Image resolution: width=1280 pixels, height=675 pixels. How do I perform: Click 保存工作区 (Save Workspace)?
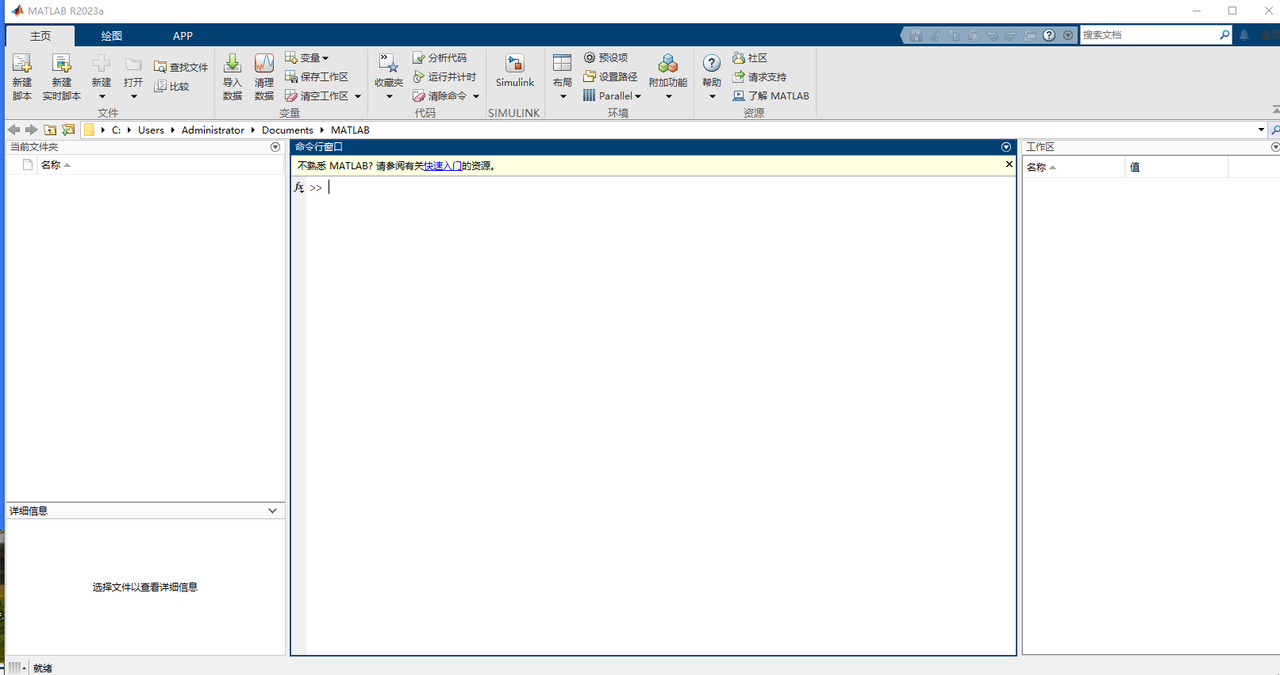coord(316,77)
